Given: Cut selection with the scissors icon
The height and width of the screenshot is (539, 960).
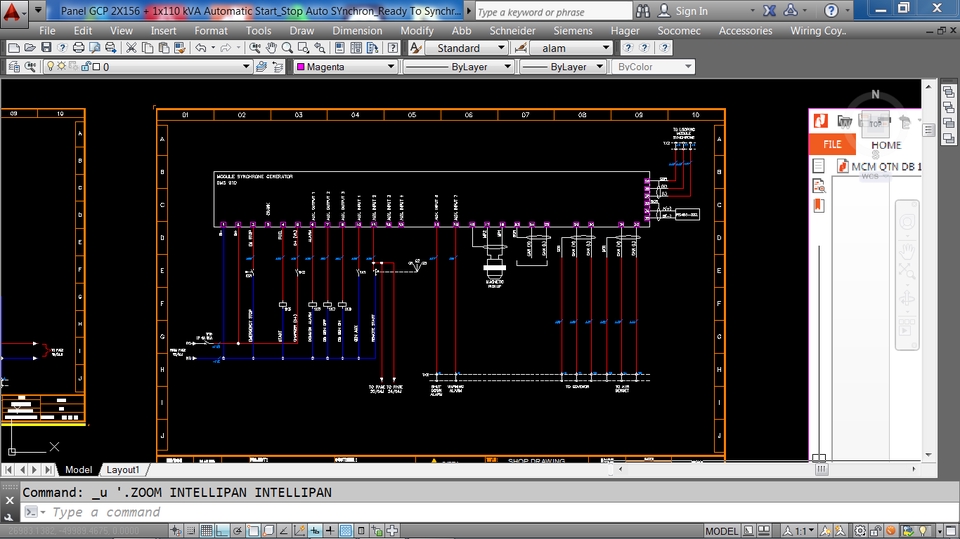Looking at the screenshot, I should coord(130,48).
